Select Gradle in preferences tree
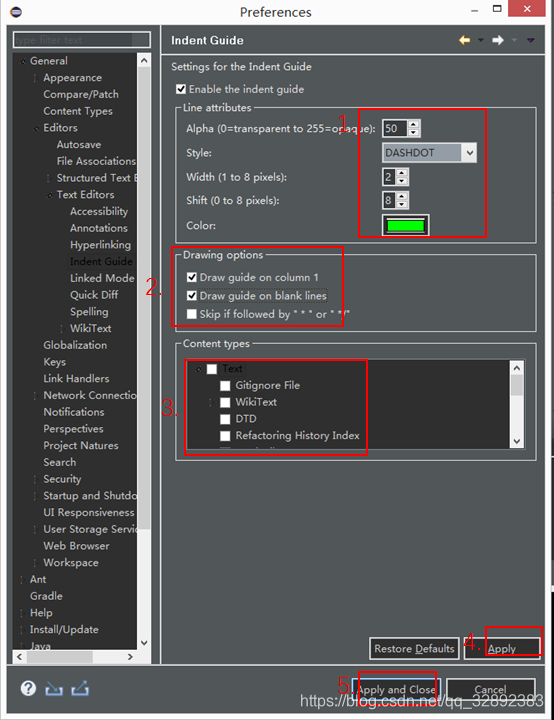The height and width of the screenshot is (720, 554). click(46, 596)
